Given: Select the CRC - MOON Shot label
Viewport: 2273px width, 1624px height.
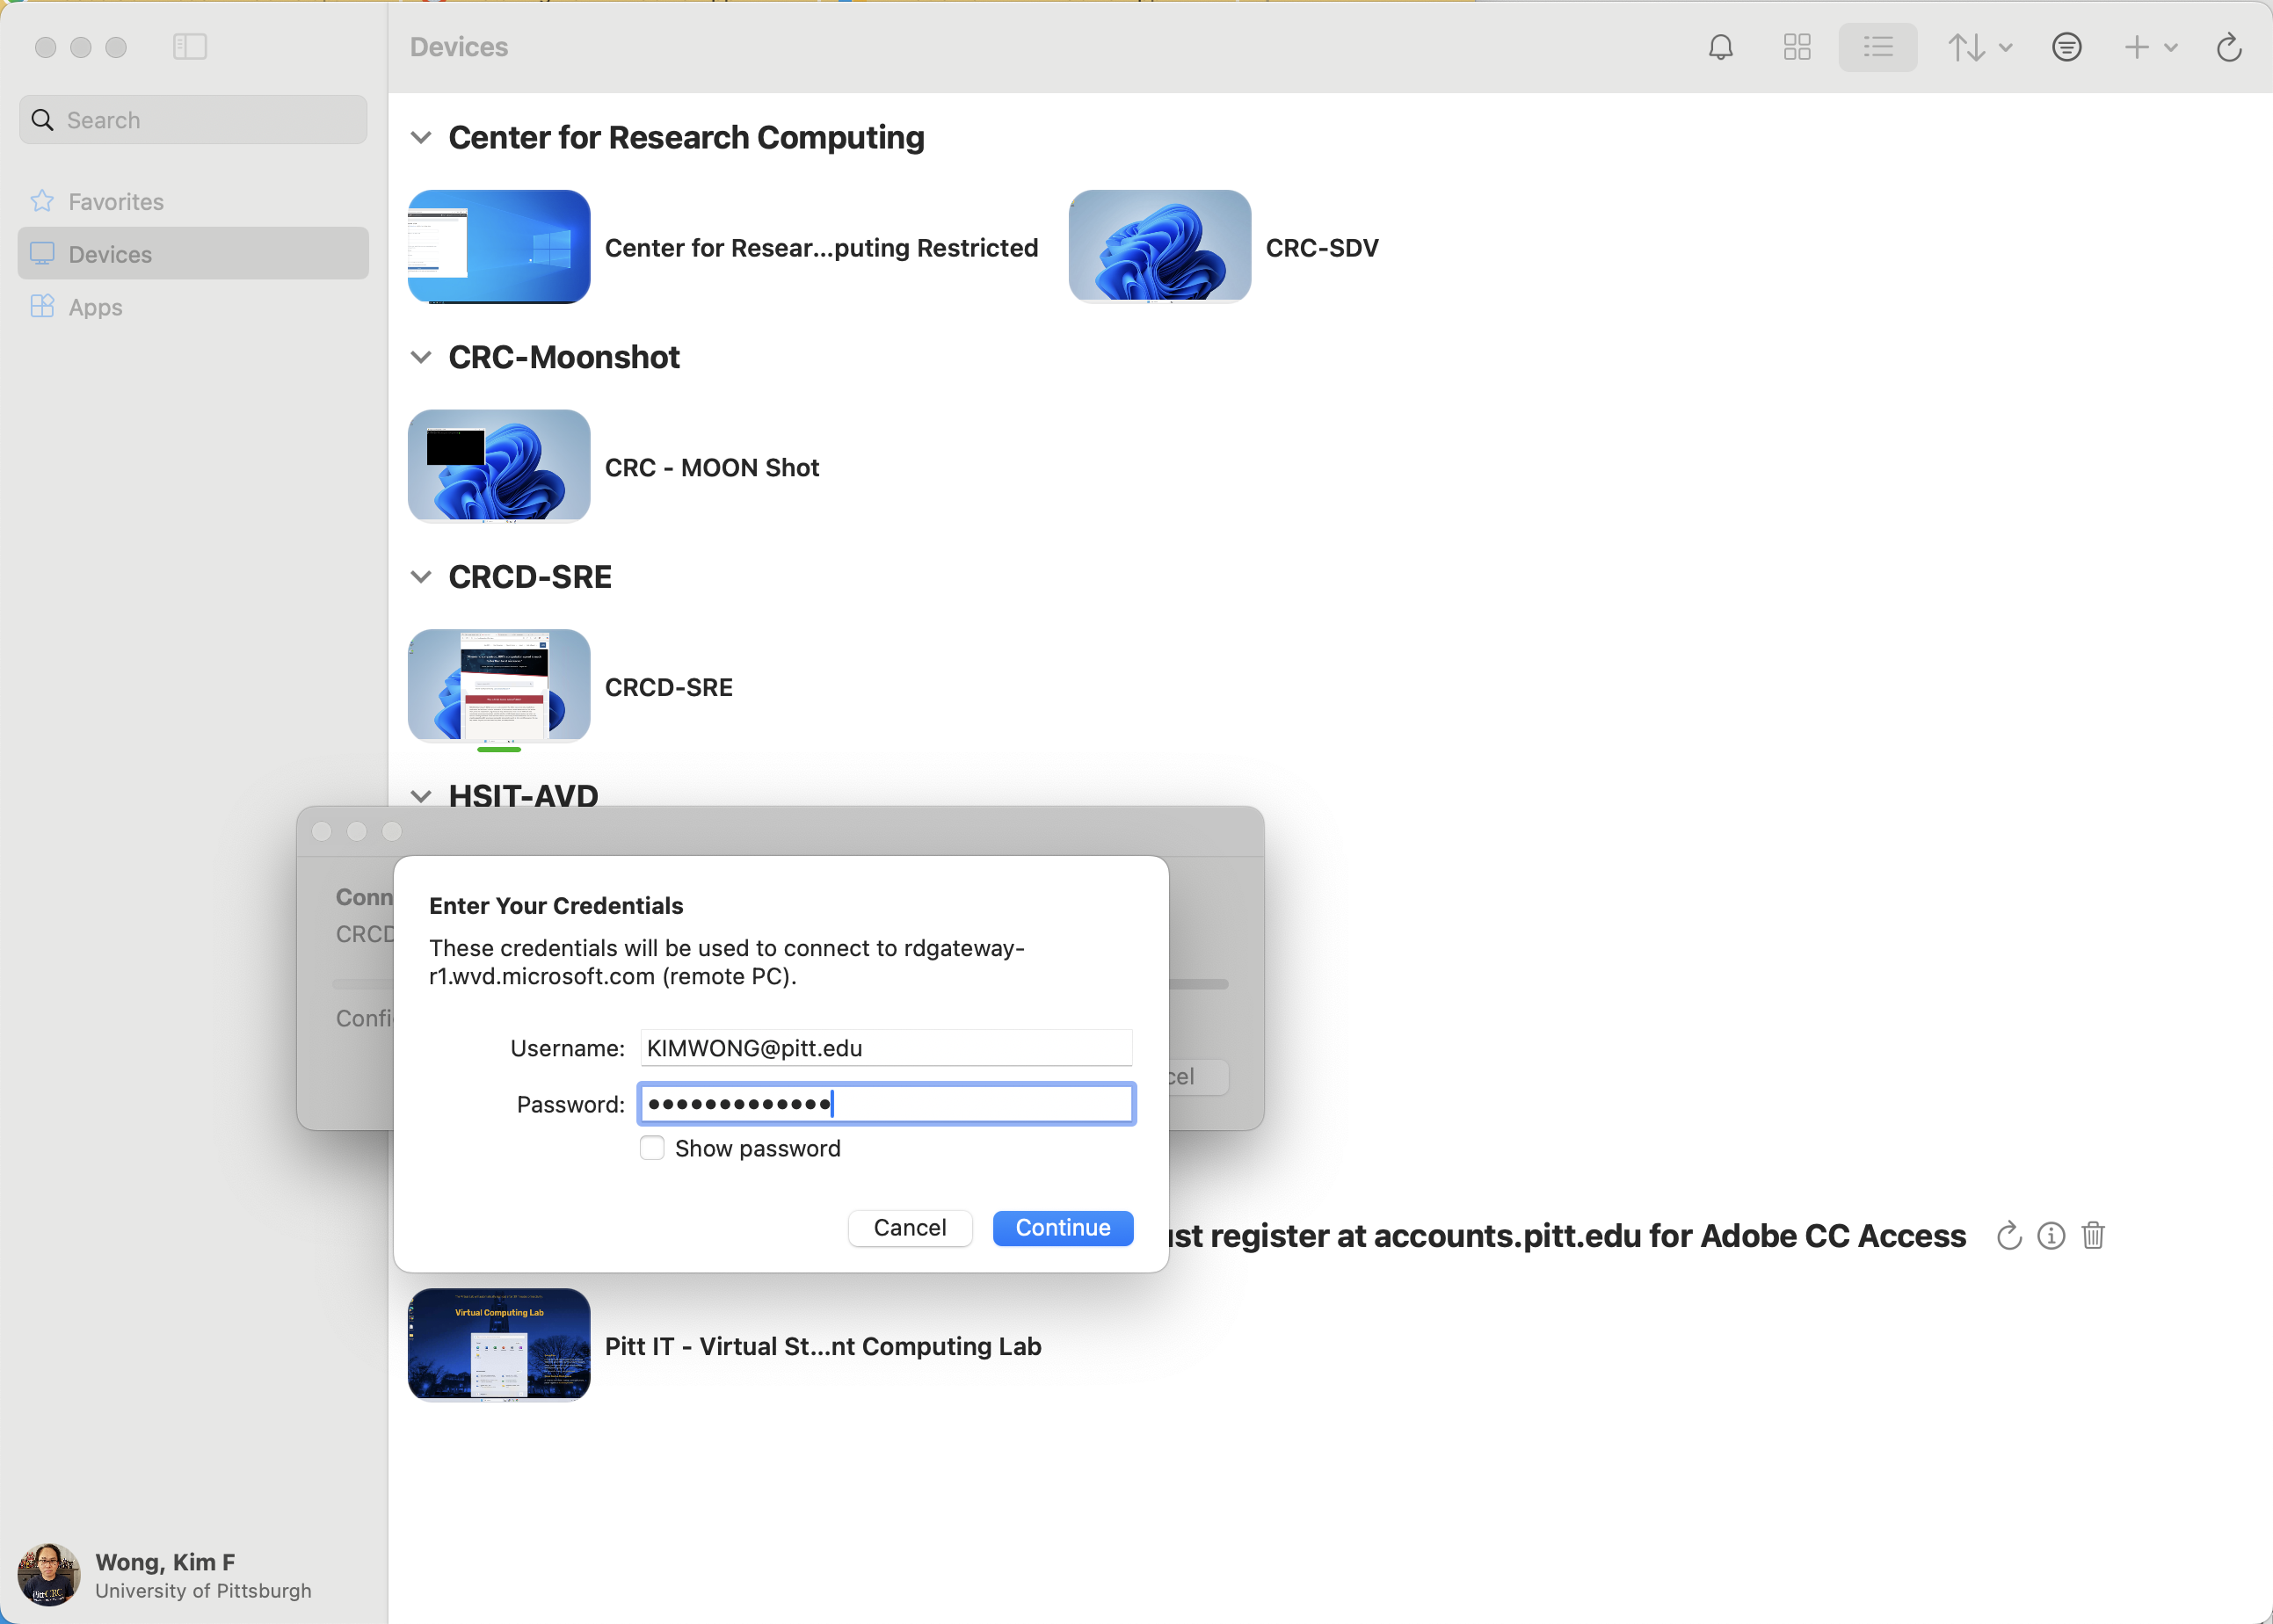Looking at the screenshot, I should tap(712, 467).
